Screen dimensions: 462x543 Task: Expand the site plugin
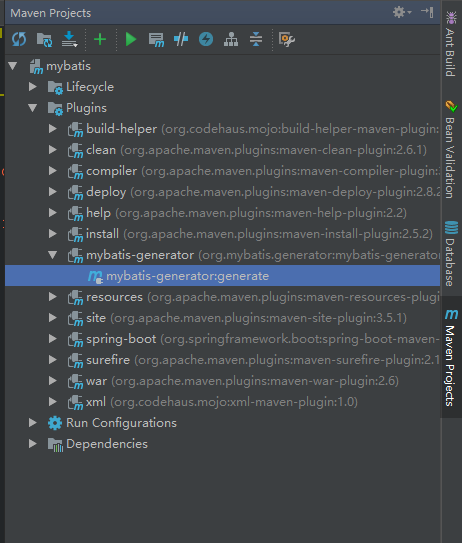(x=53, y=318)
